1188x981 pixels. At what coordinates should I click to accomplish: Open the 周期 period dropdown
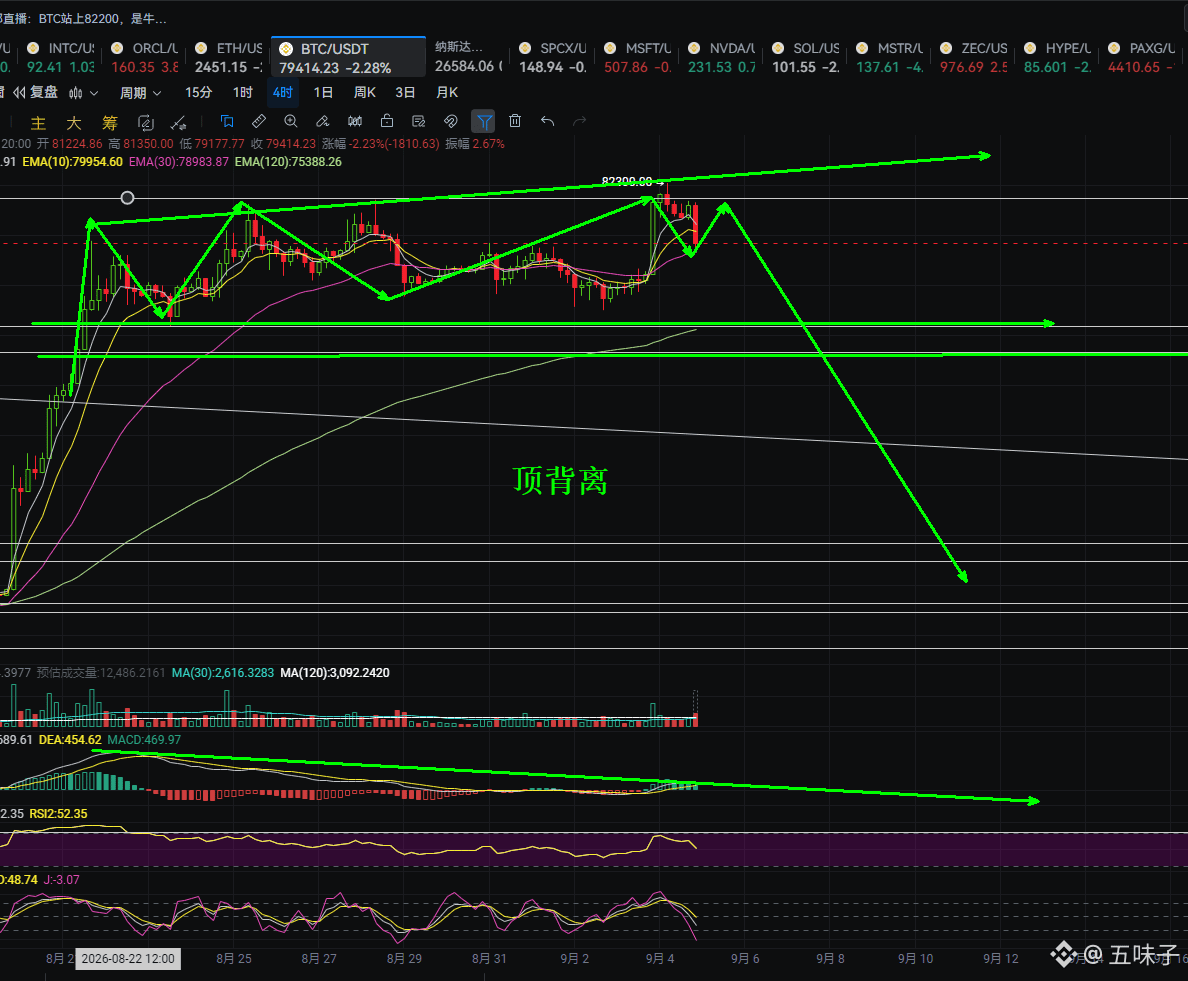[x=140, y=93]
